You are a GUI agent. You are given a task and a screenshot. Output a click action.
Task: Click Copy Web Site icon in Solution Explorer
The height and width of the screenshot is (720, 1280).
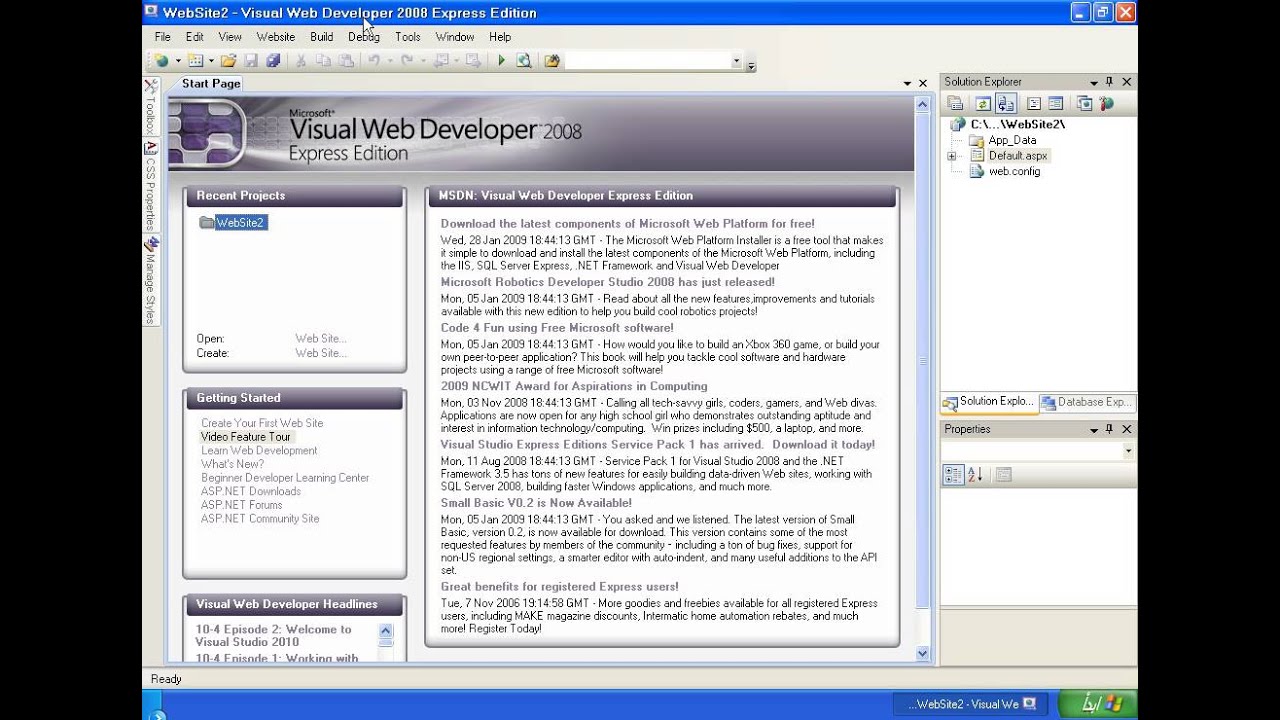point(1084,103)
